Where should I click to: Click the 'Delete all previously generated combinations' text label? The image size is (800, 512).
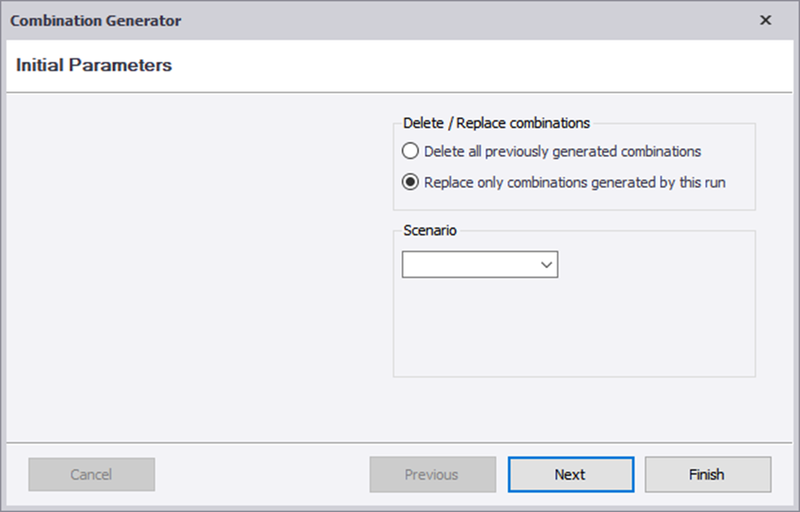[x=562, y=151]
